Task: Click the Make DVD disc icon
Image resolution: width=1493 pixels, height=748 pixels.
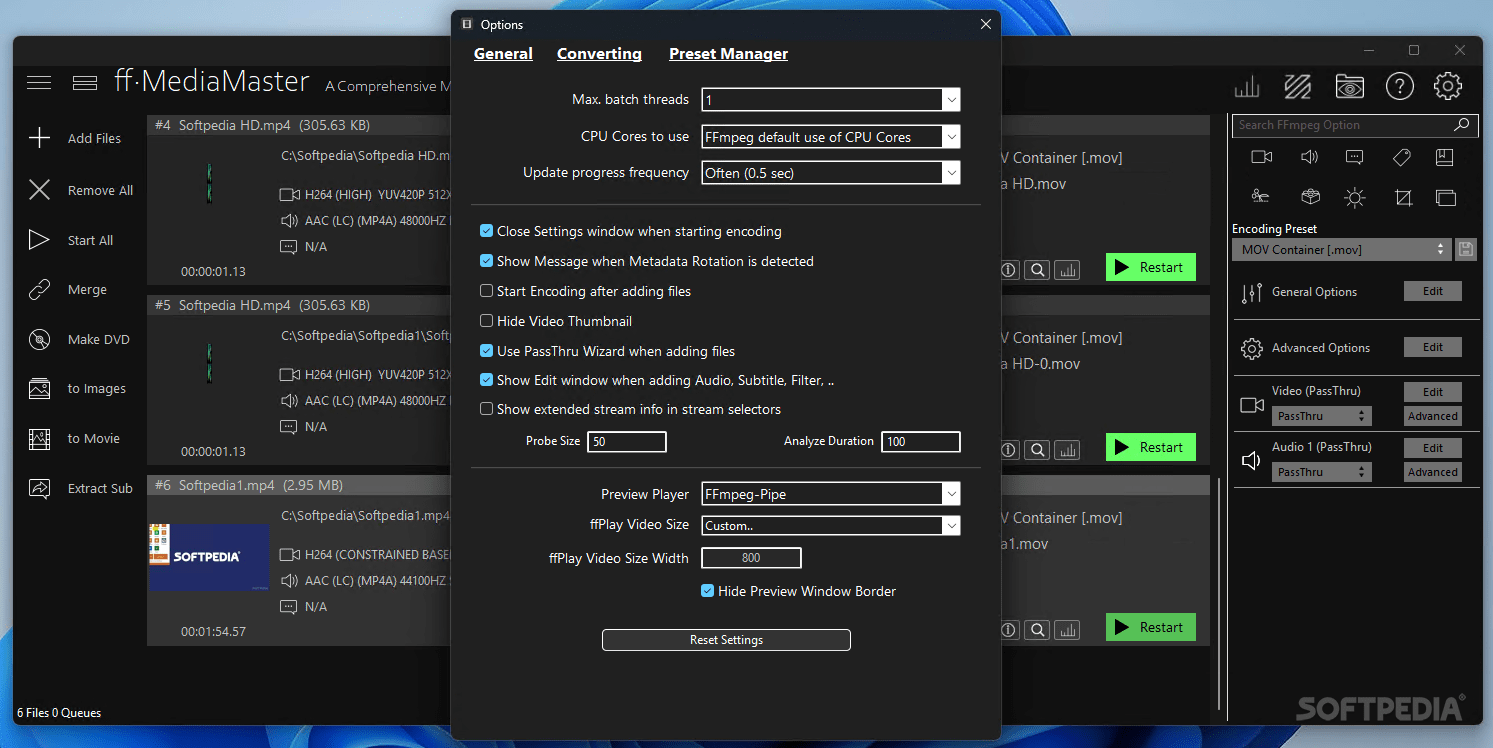Action: click(39, 340)
